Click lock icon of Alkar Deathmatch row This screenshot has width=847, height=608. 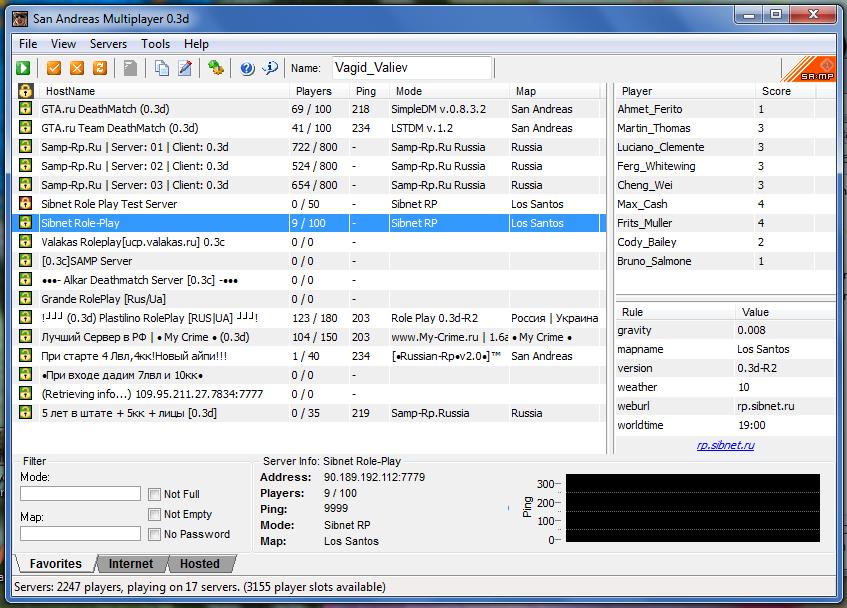(x=25, y=280)
